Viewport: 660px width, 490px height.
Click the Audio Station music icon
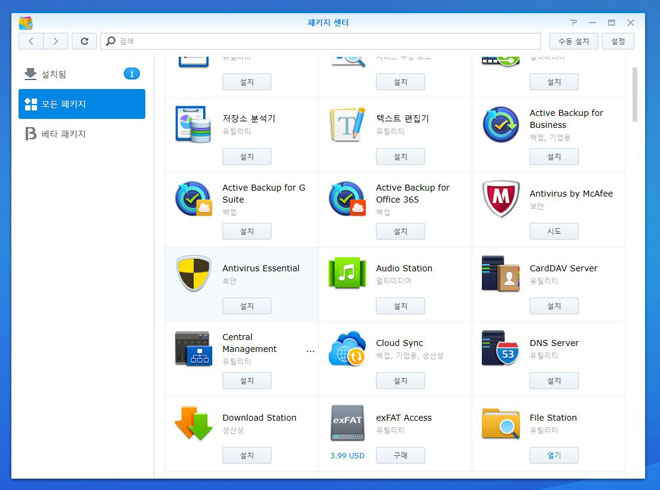tap(347, 273)
